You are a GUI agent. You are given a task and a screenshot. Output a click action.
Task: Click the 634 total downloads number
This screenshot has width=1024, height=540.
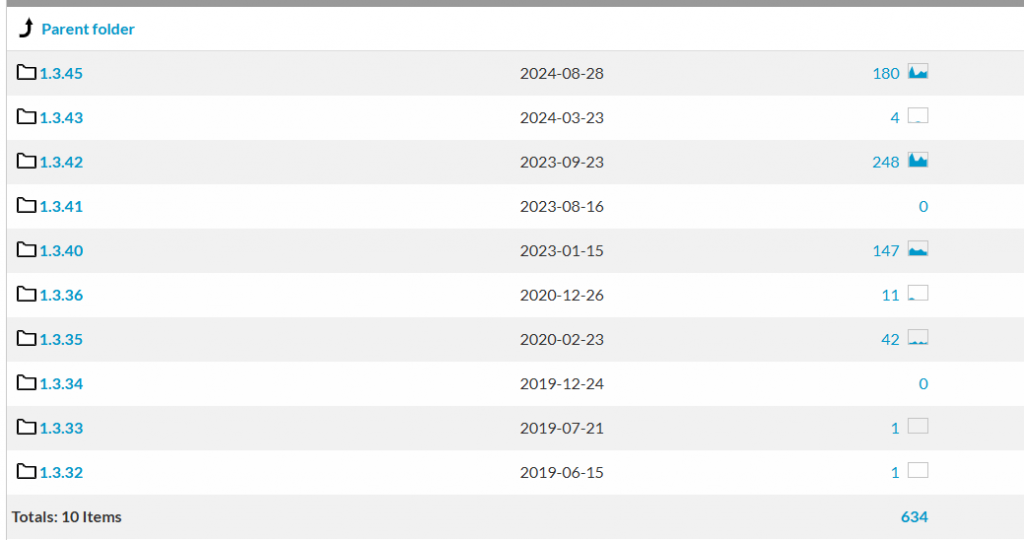pos(914,517)
